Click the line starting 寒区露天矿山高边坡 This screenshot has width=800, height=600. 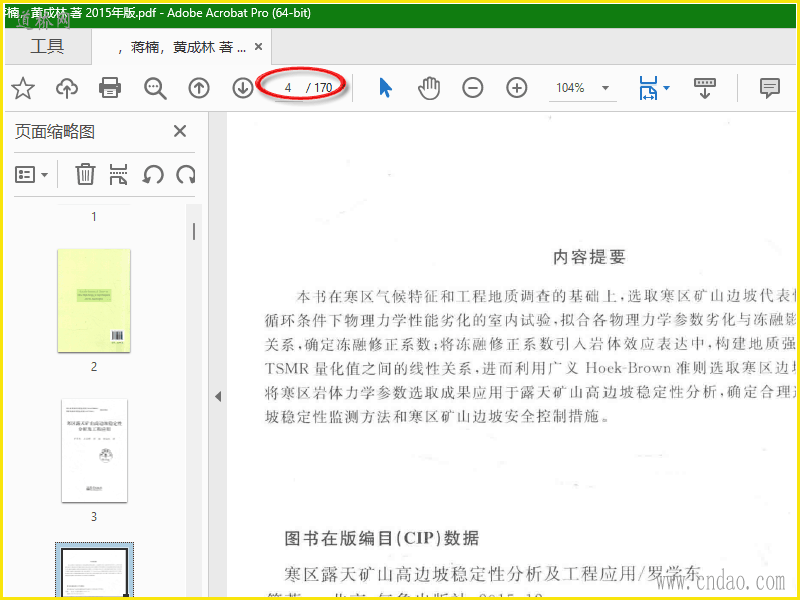click(x=492, y=574)
